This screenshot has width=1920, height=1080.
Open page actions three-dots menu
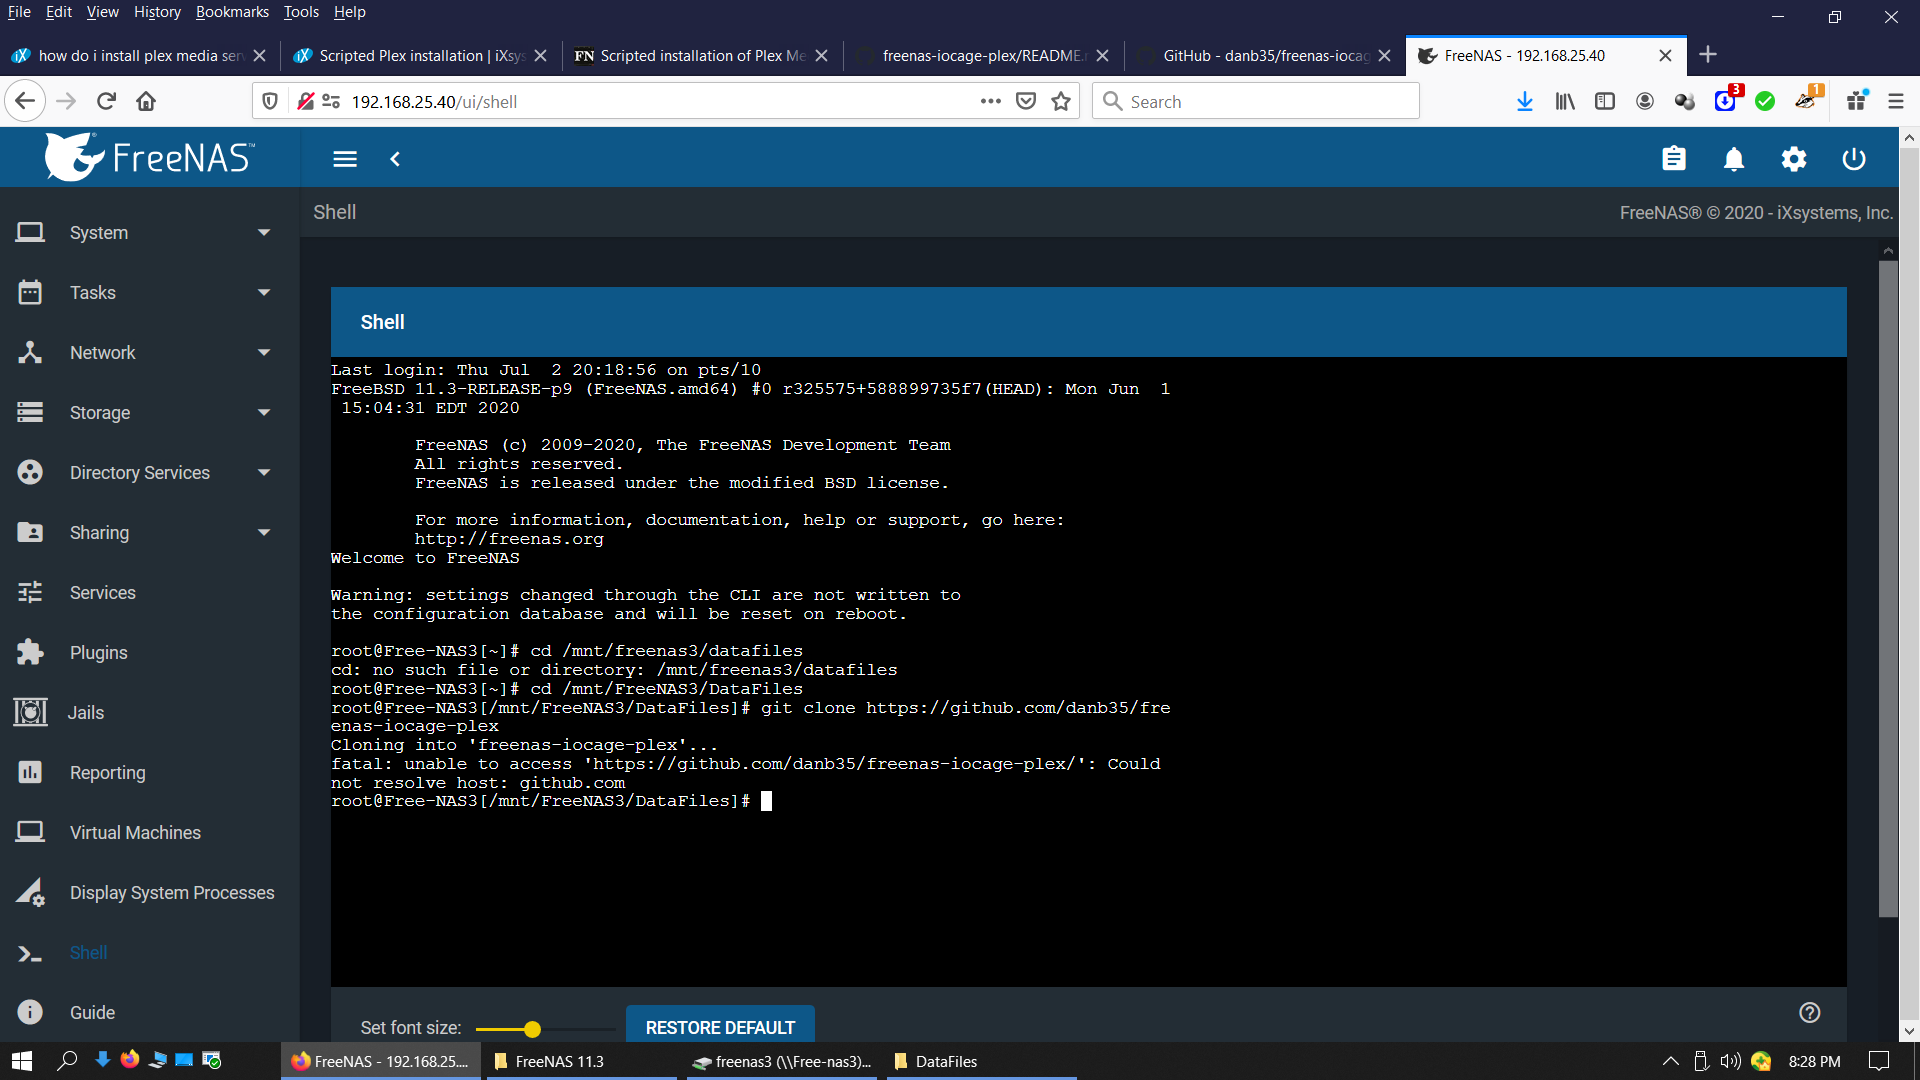point(991,101)
